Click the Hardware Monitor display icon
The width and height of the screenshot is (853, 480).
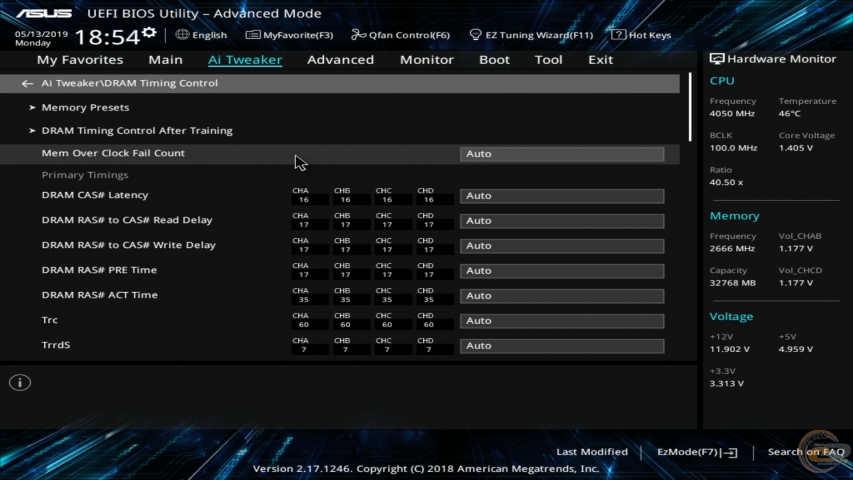click(716, 59)
